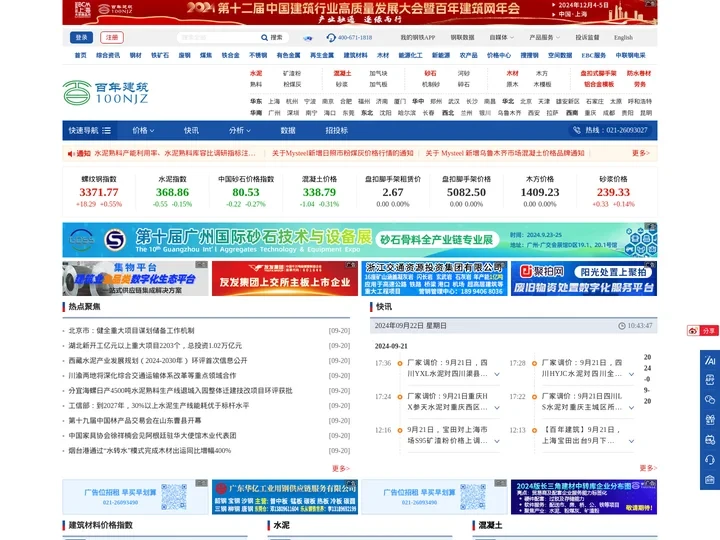This screenshot has width=720, height=540.
Task: Open headline 第十九届中国林产品交易会在山东曹县开幕
Action: (x=135, y=421)
